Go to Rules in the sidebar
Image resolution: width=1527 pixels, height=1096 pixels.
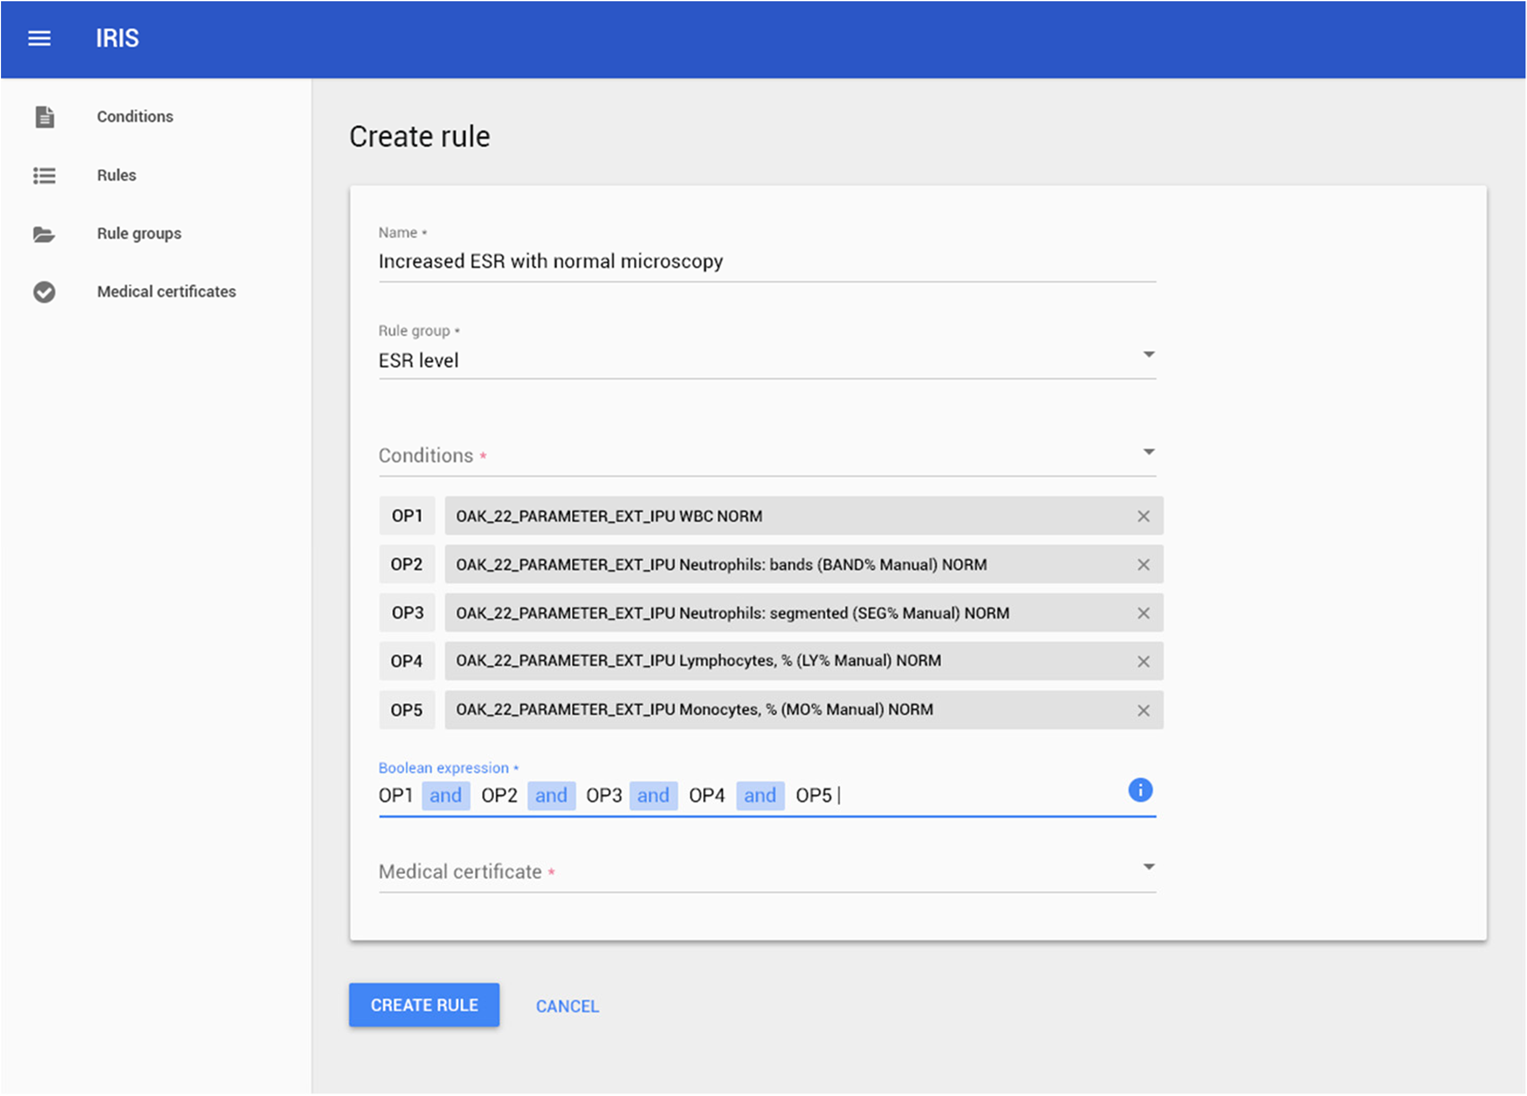(116, 175)
